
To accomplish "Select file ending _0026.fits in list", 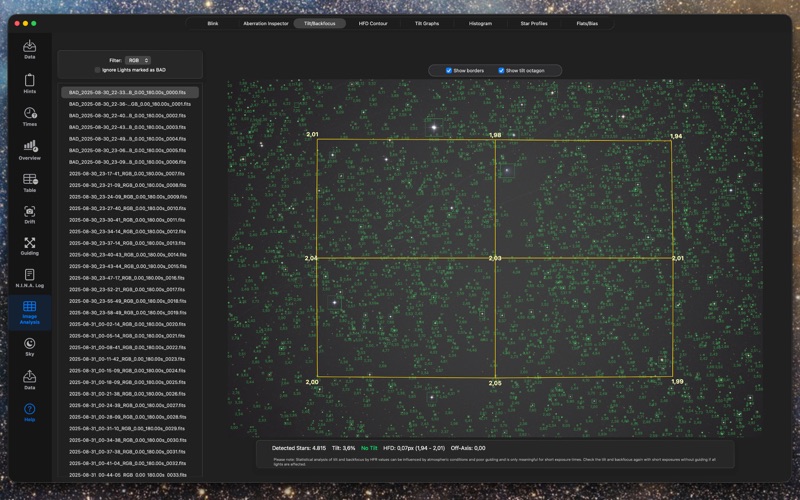I will point(130,394).
